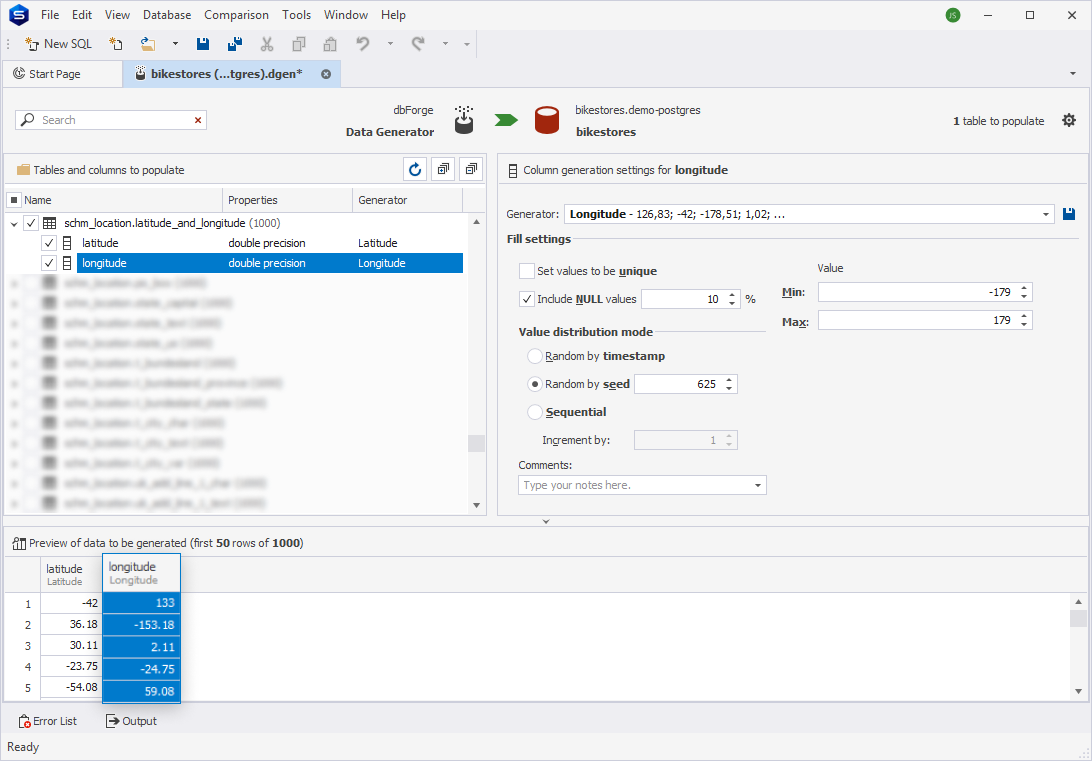Screen dimensions: 1092x761
Task: Click the user account avatar icon
Action: coord(953,15)
